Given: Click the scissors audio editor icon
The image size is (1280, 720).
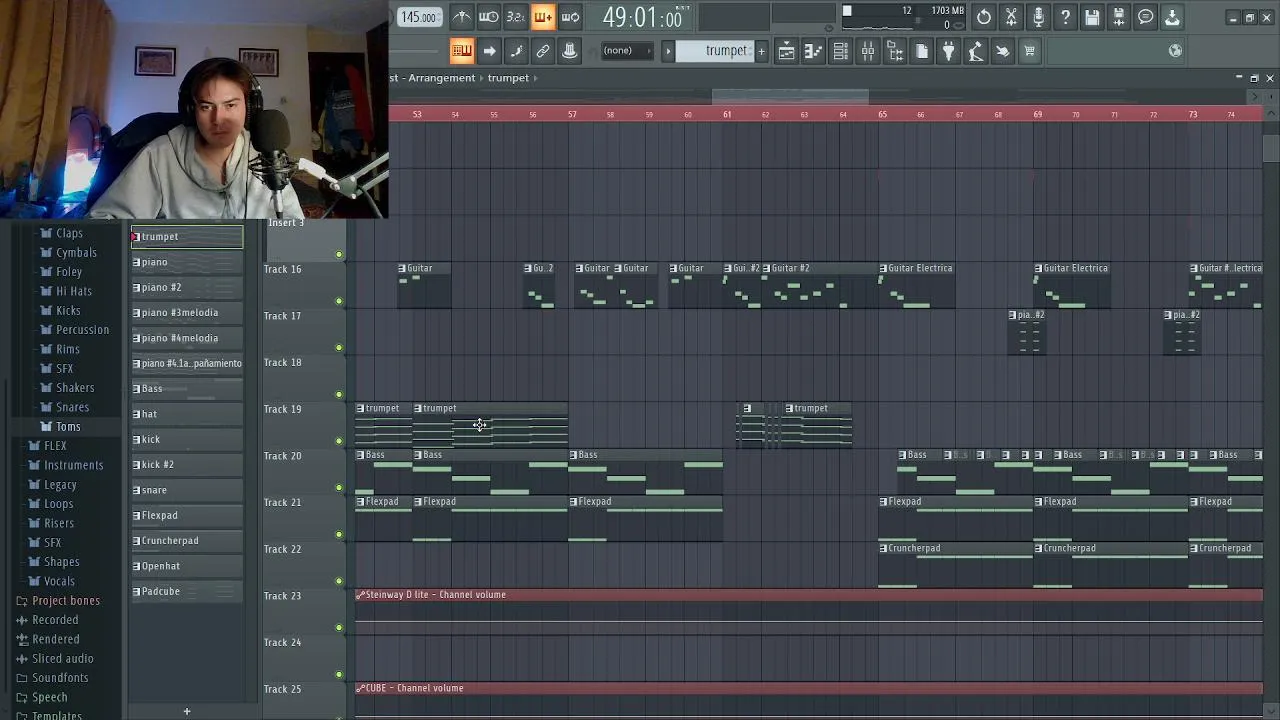Looking at the screenshot, I should (x=1011, y=17).
